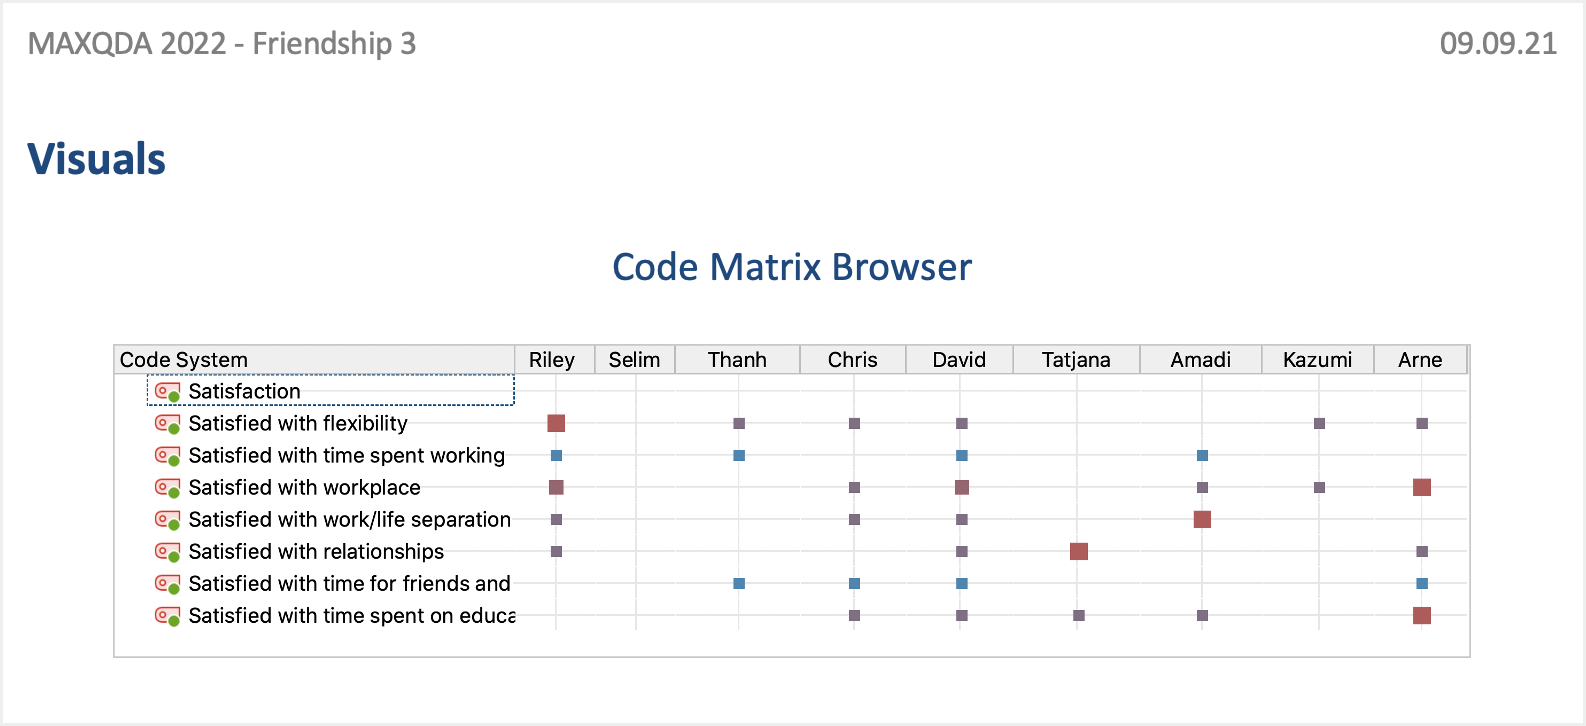Click the Code Matrix Browser title
The image size is (1586, 726).
[792, 267]
